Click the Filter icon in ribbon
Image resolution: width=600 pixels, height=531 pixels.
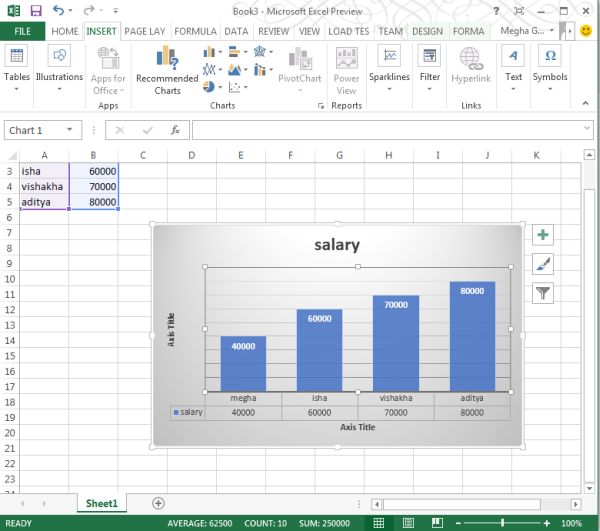430,56
